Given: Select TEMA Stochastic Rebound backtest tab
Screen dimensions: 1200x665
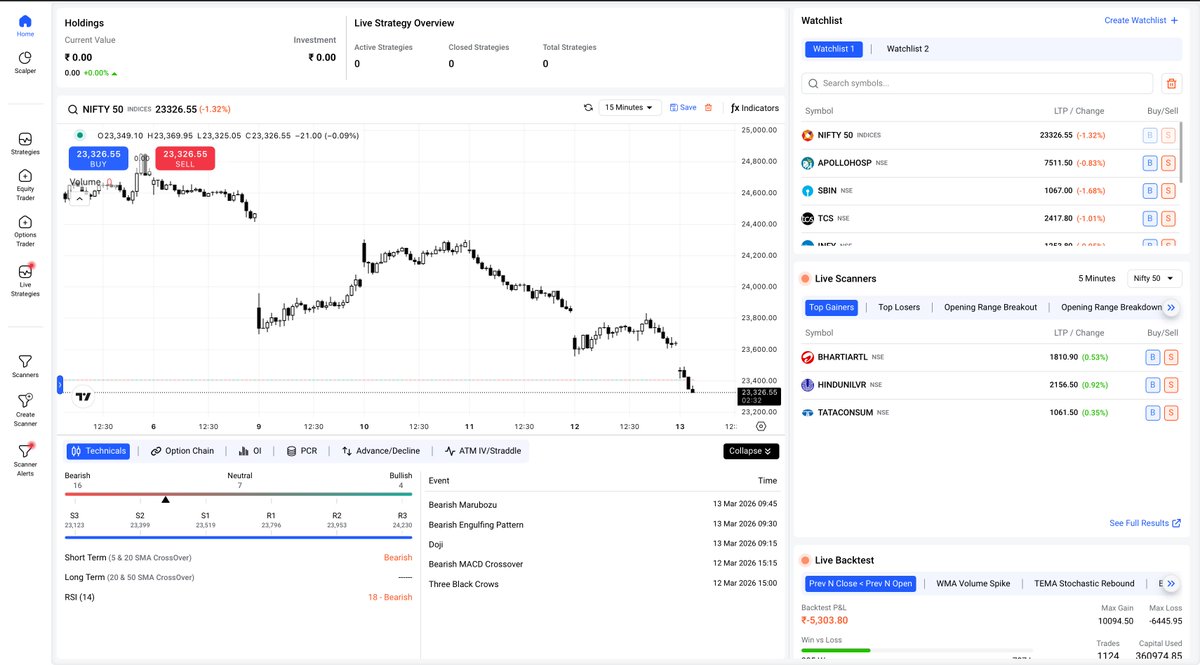Looking at the screenshot, I should click(1084, 584).
